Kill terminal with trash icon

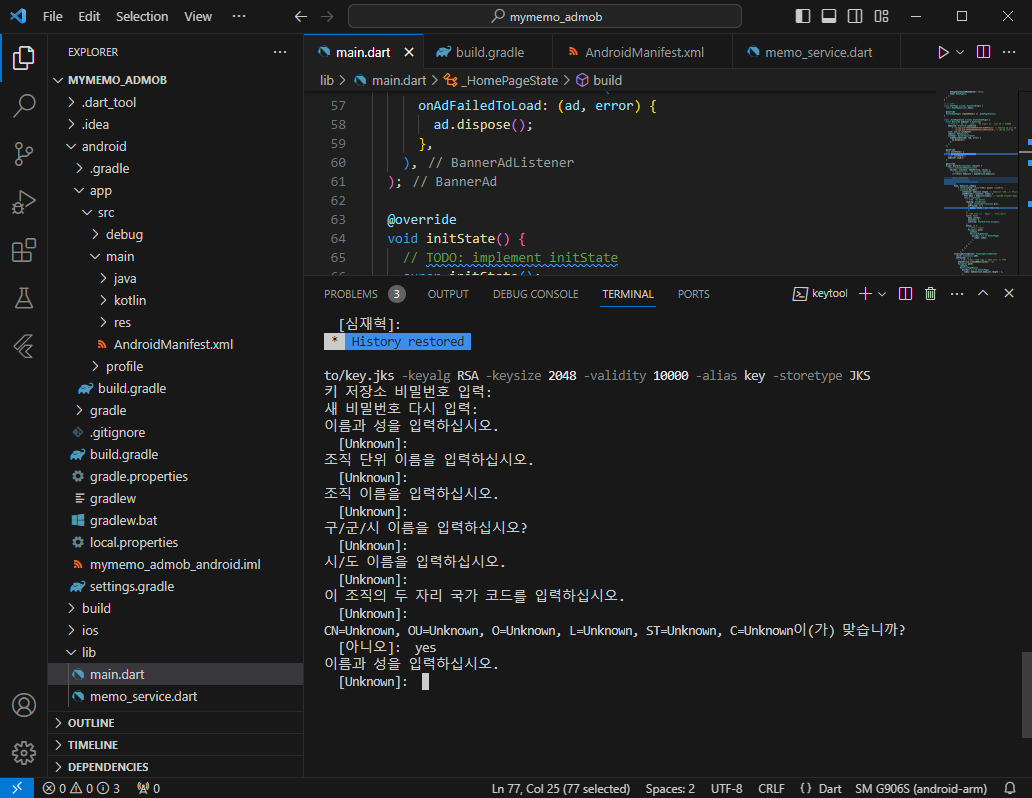tap(930, 294)
